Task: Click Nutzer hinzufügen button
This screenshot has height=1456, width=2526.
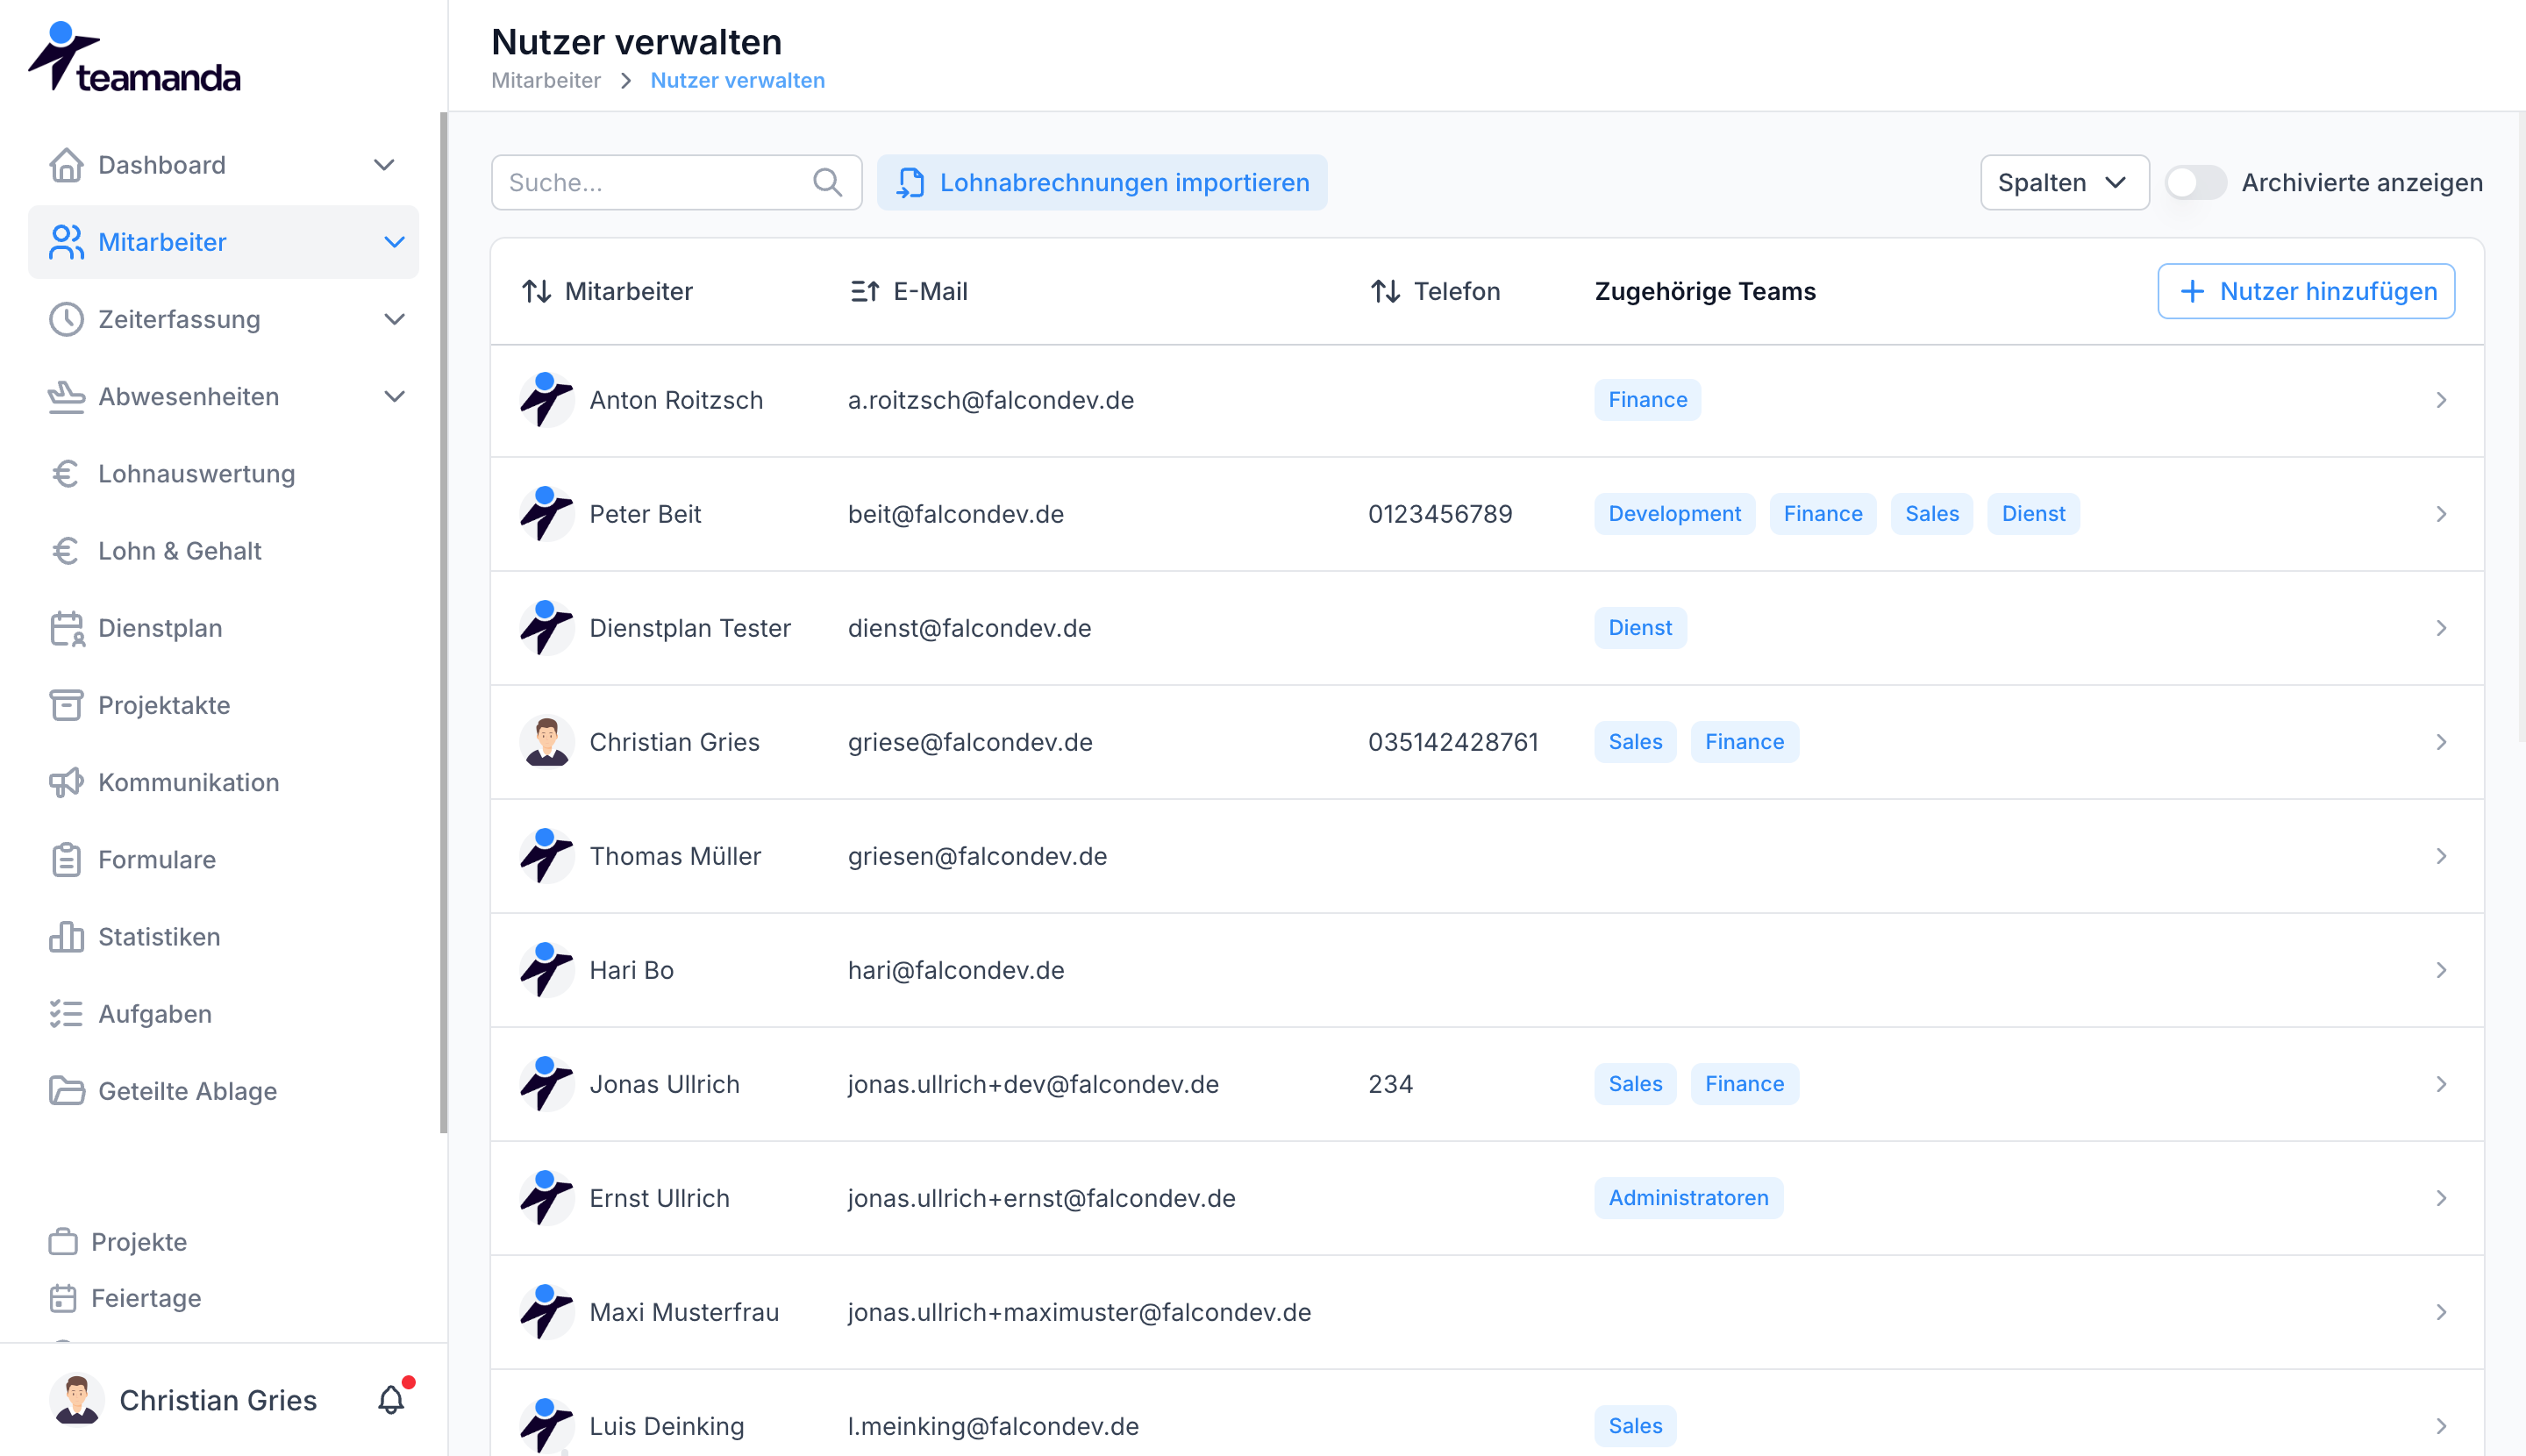Action: click(2306, 291)
